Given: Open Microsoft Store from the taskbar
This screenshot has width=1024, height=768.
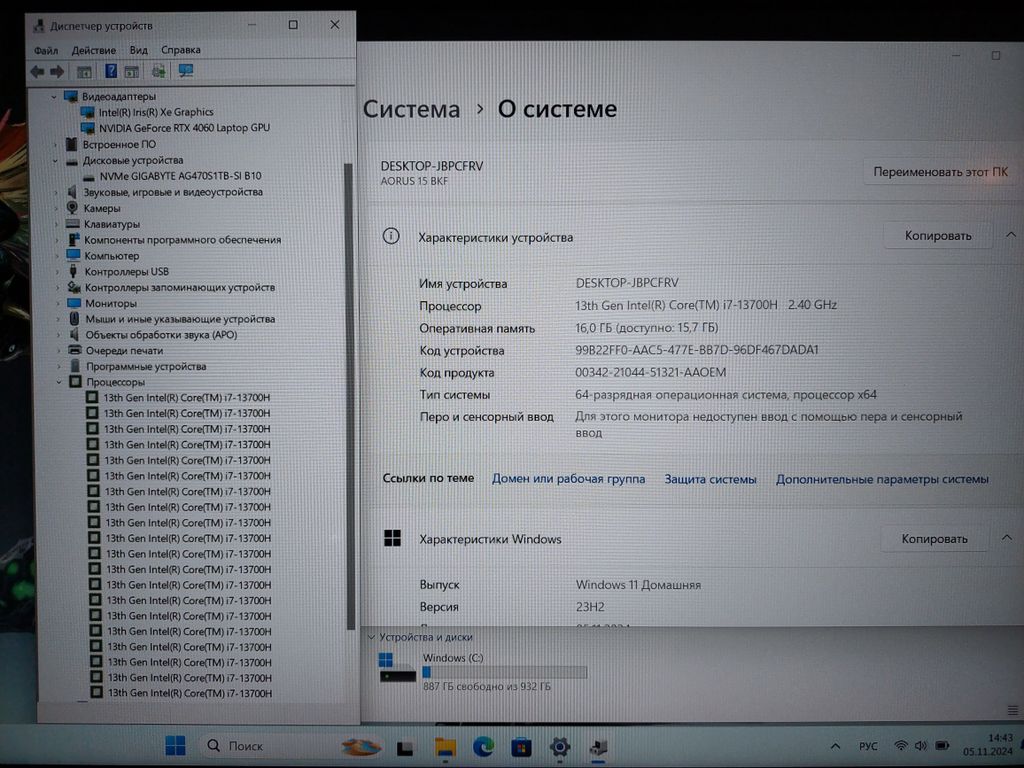Looking at the screenshot, I should click(521, 746).
